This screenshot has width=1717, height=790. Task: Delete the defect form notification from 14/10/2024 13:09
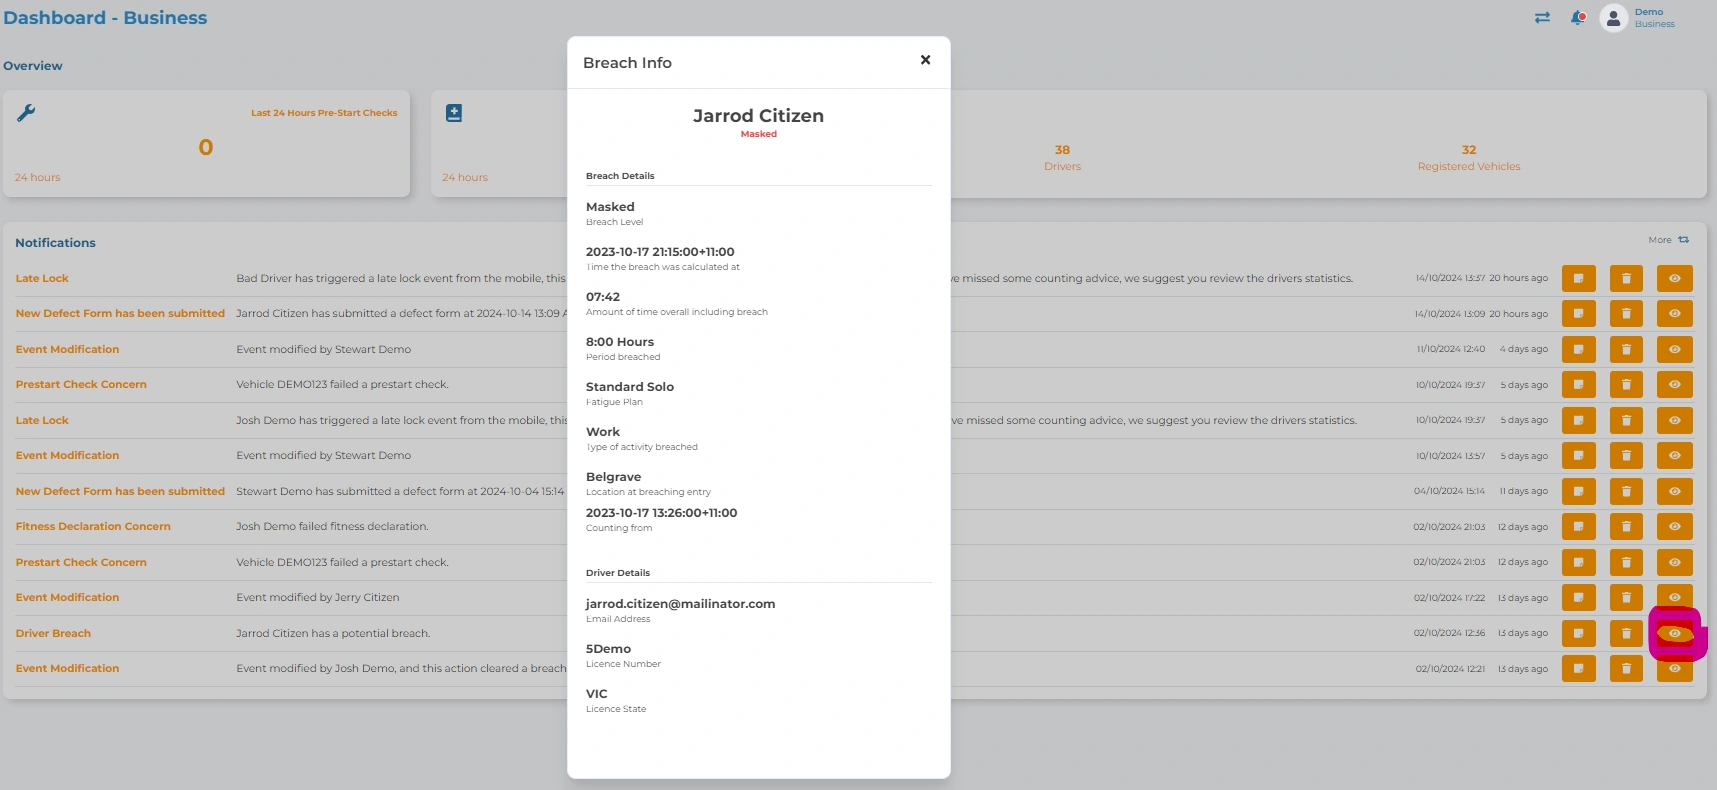[1627, 314]
